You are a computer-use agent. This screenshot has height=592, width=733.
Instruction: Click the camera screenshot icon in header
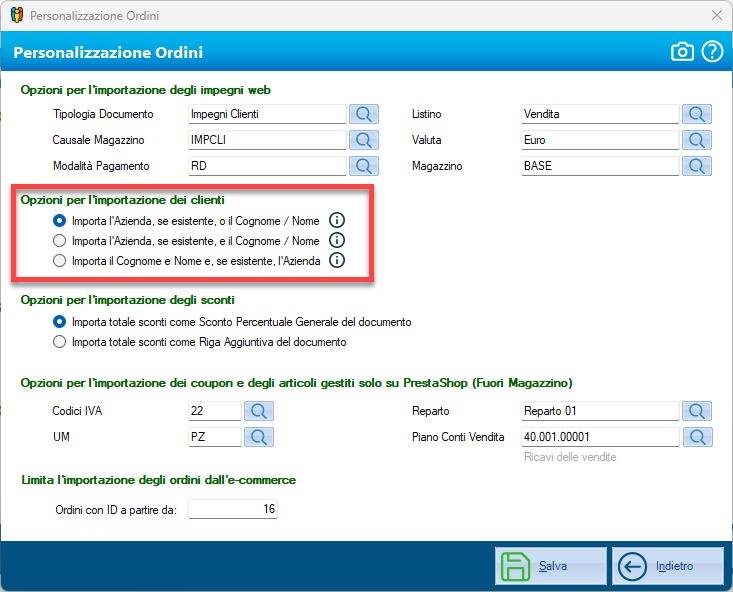(682, 51)
